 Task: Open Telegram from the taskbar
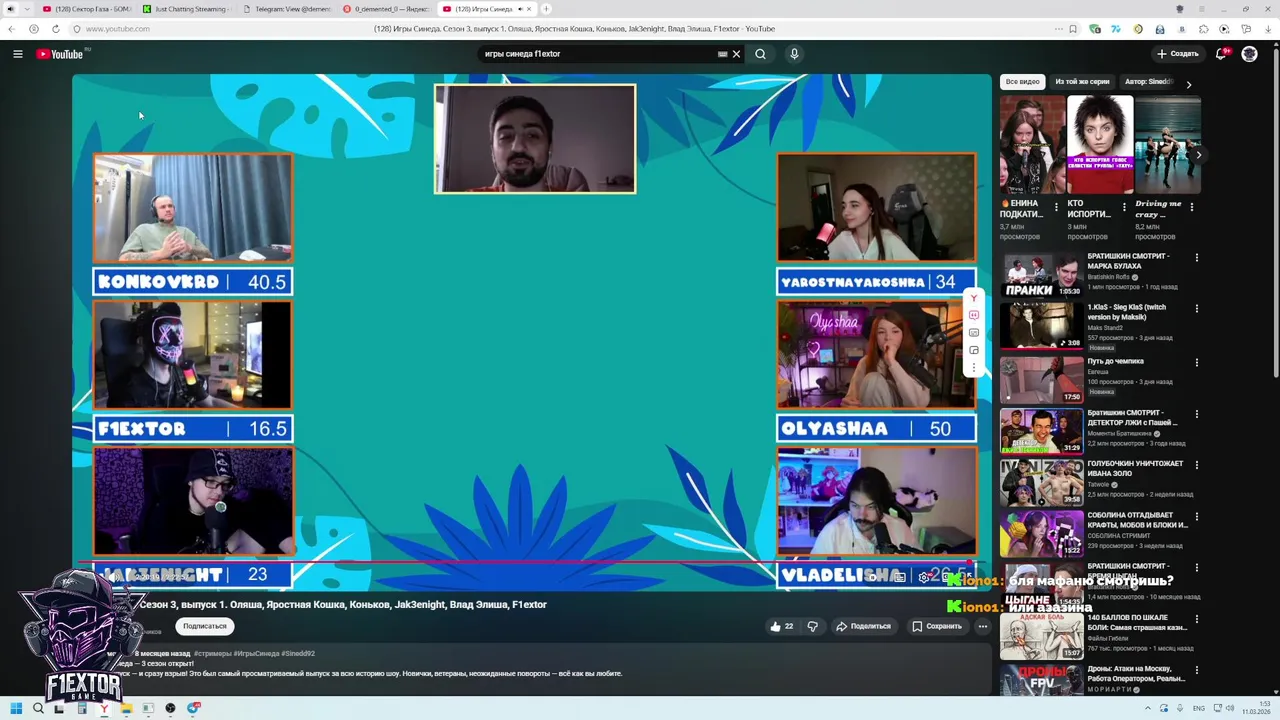coord(193,708)
